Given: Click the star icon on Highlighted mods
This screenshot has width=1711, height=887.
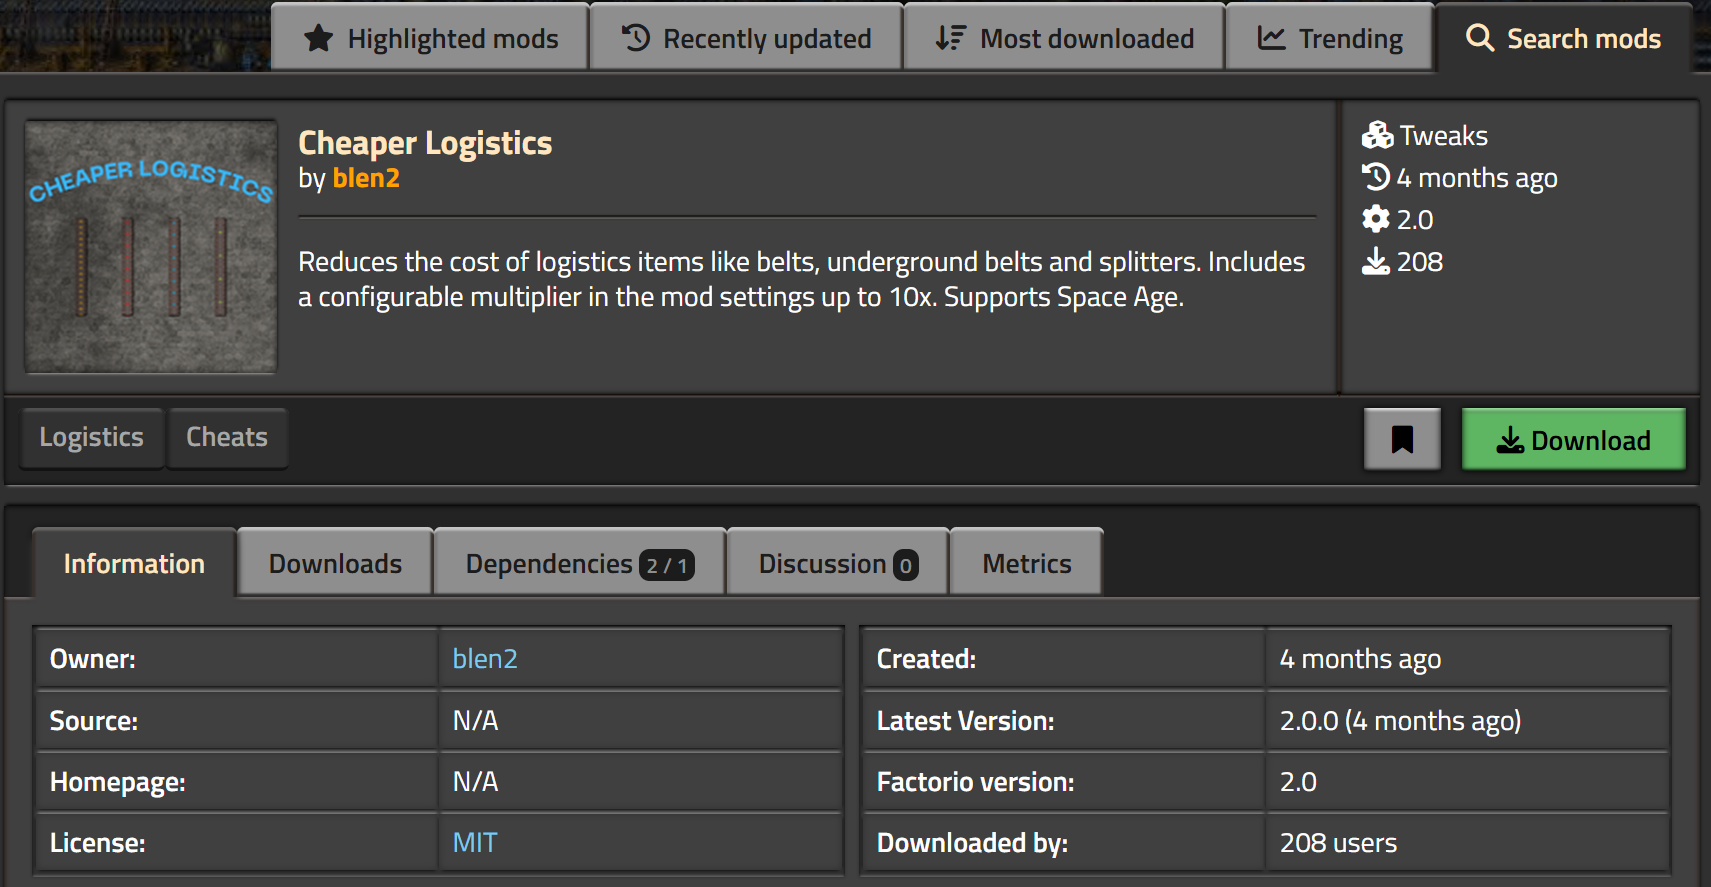Looking at the screenshot, I should click(318, 39).
